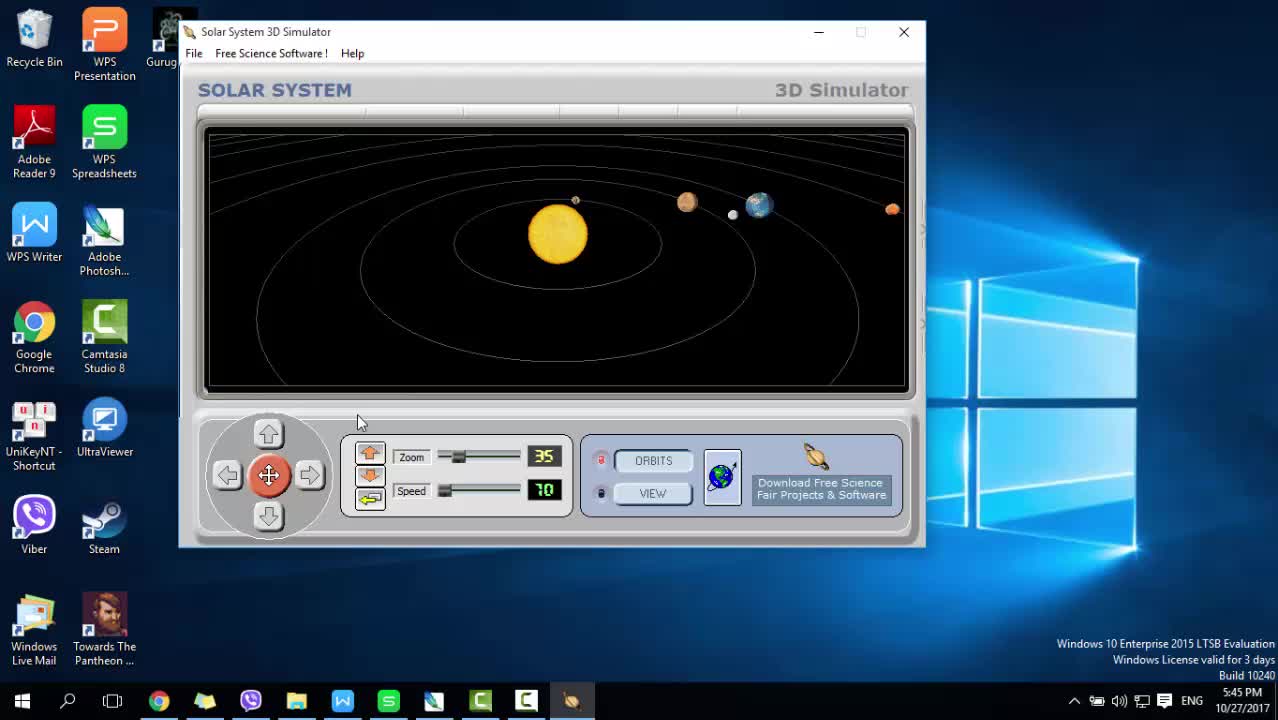
Task: Switch to Solar System Simulator taskbar button
Action: (x=572, y=701)
